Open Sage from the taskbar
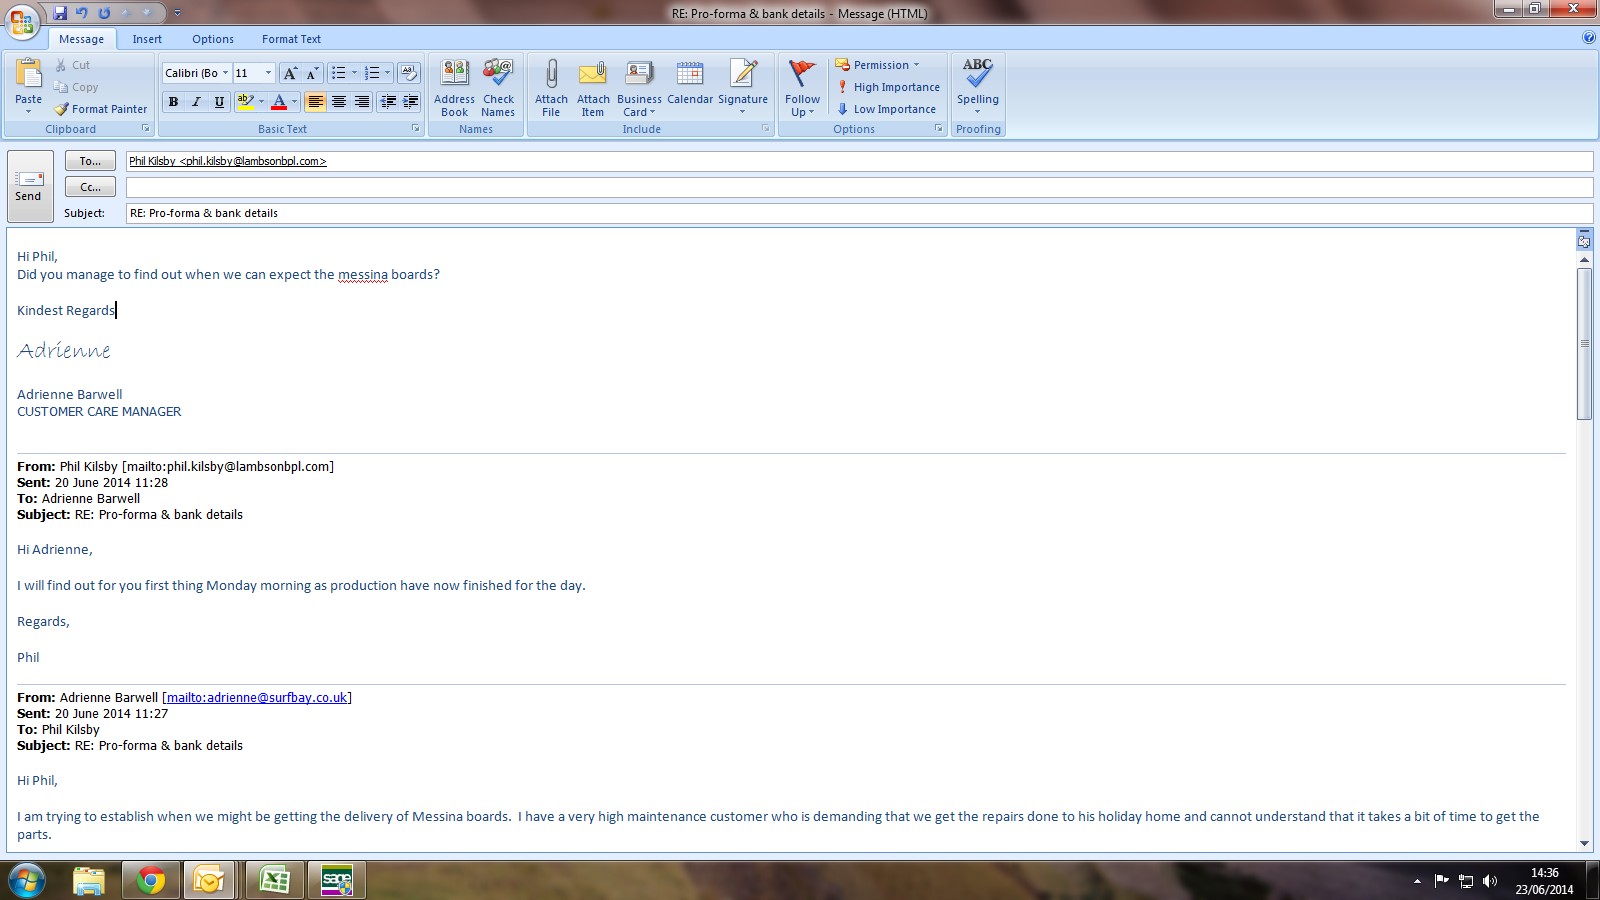The image size is (1600, 900). click(x=337, y=880)
